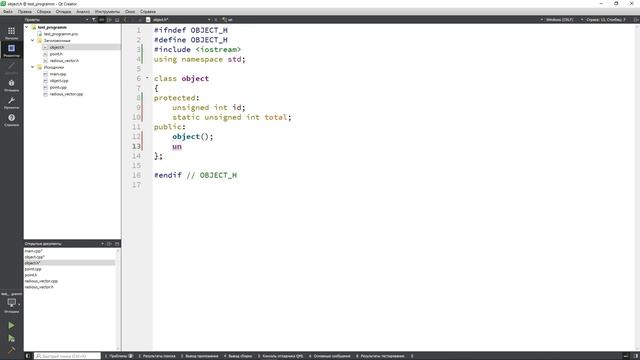Click the link-with-editor icon in Projects panel
Screen dimensions: 640x360
click(102, 20)
